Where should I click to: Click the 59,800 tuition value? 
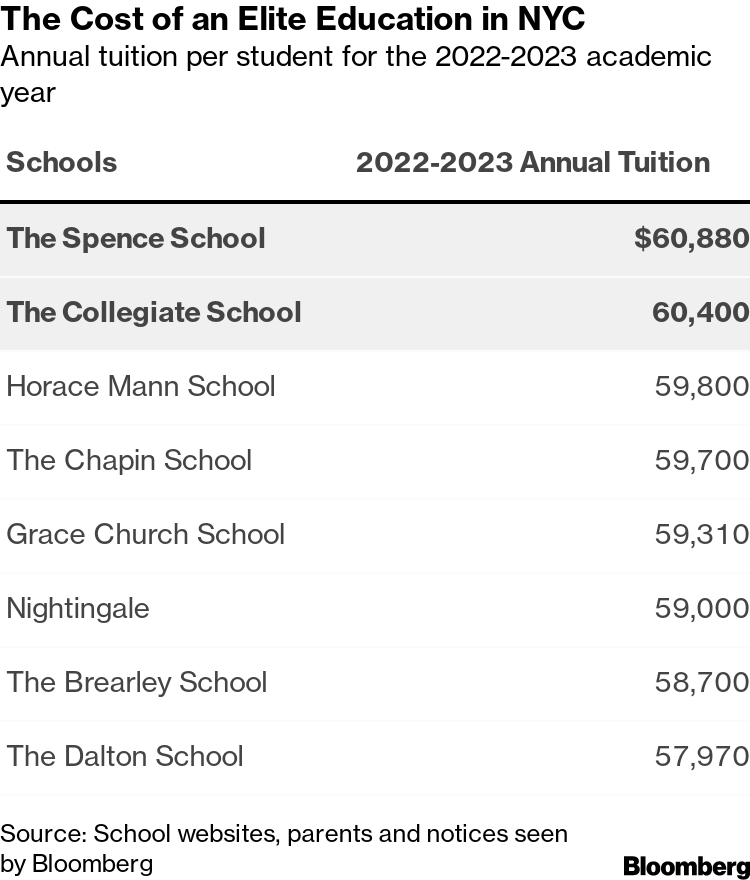click(x=701, y=386)
